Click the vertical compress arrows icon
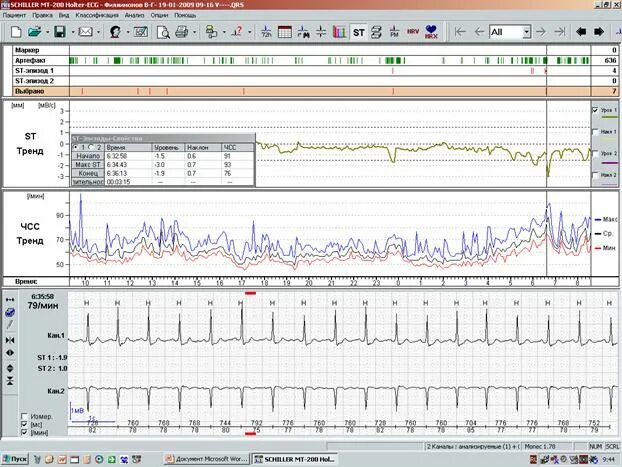The image size is (622, 467). (x=10, y=381)
